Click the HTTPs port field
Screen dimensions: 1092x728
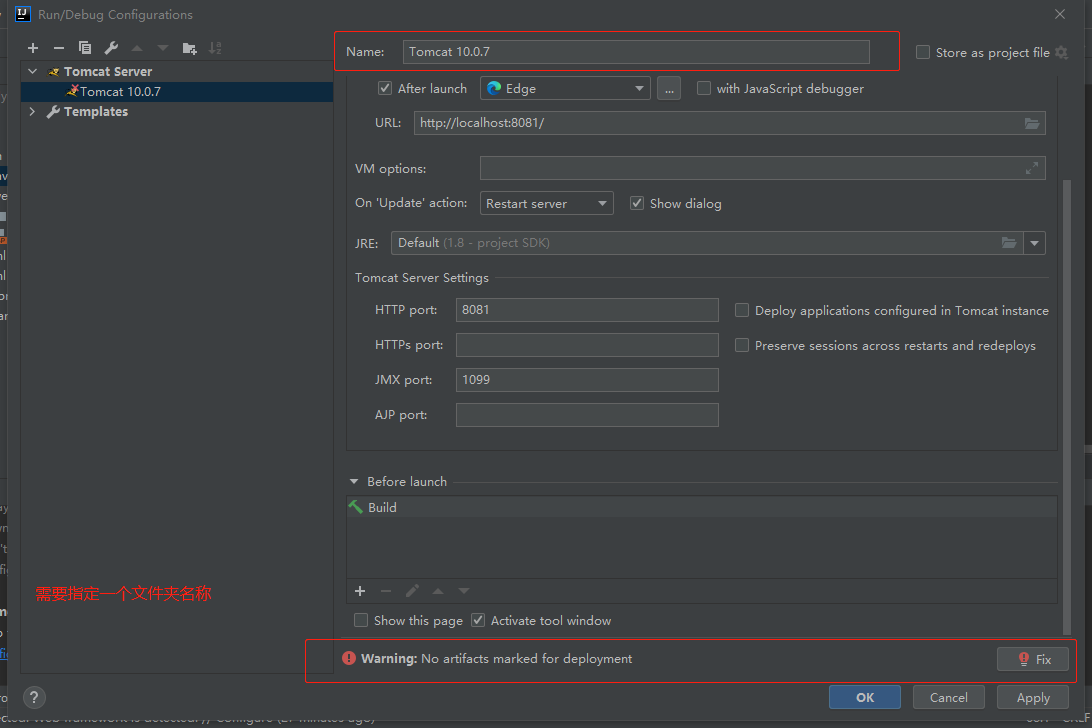pyautogui.click(x=587, y=345)
